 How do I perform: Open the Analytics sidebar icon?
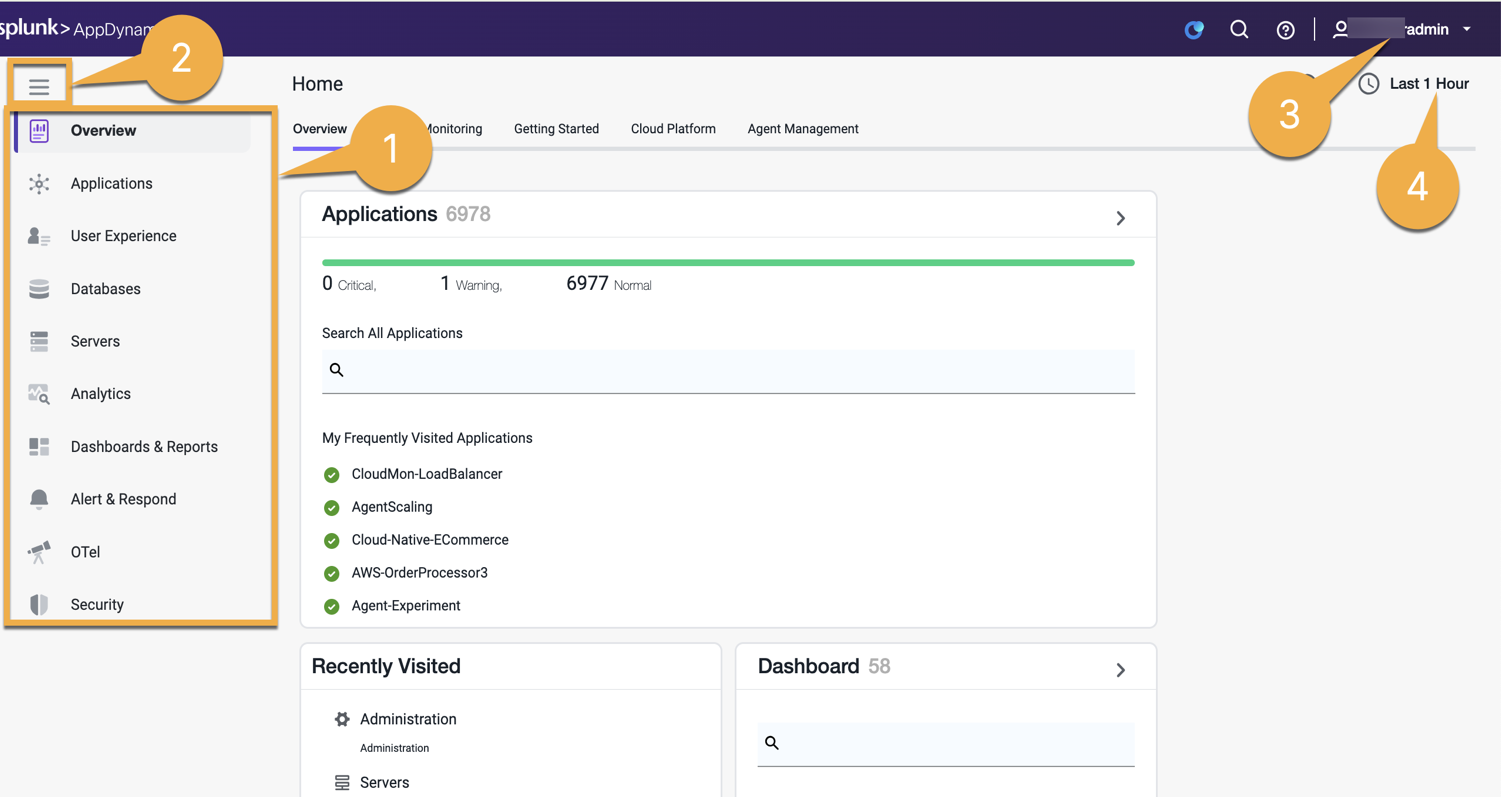pyautogui.click(x=39, y=394)
